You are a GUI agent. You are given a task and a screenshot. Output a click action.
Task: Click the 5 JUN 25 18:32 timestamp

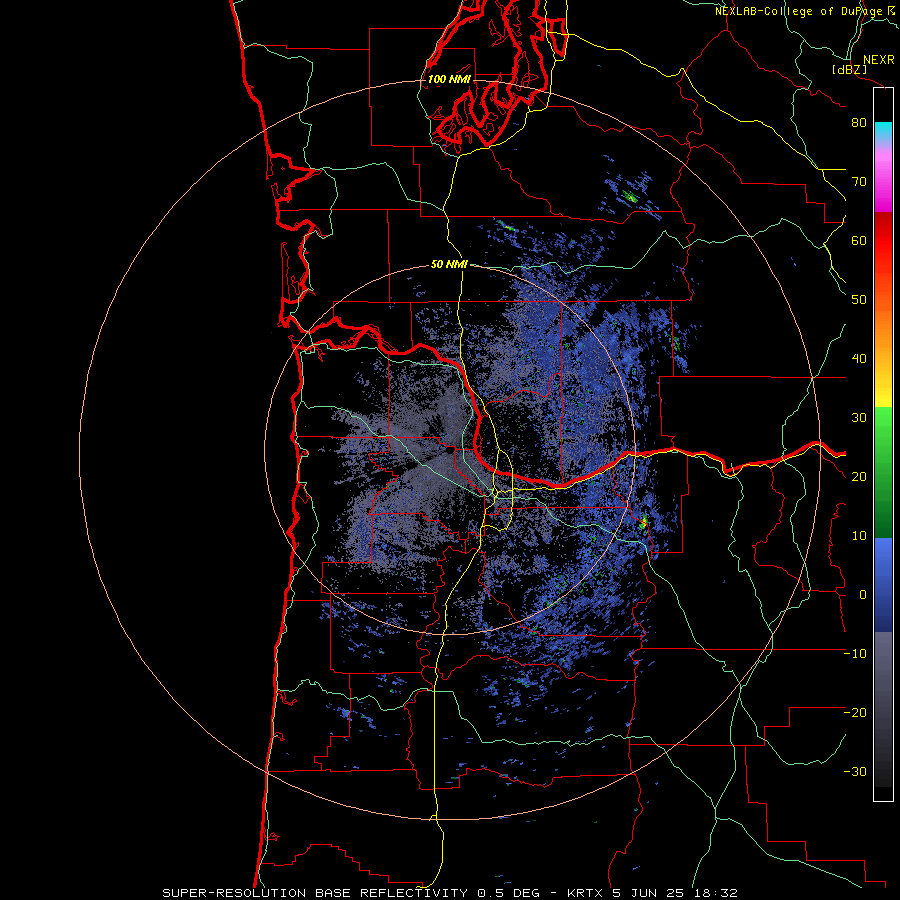tap(676, 893)
